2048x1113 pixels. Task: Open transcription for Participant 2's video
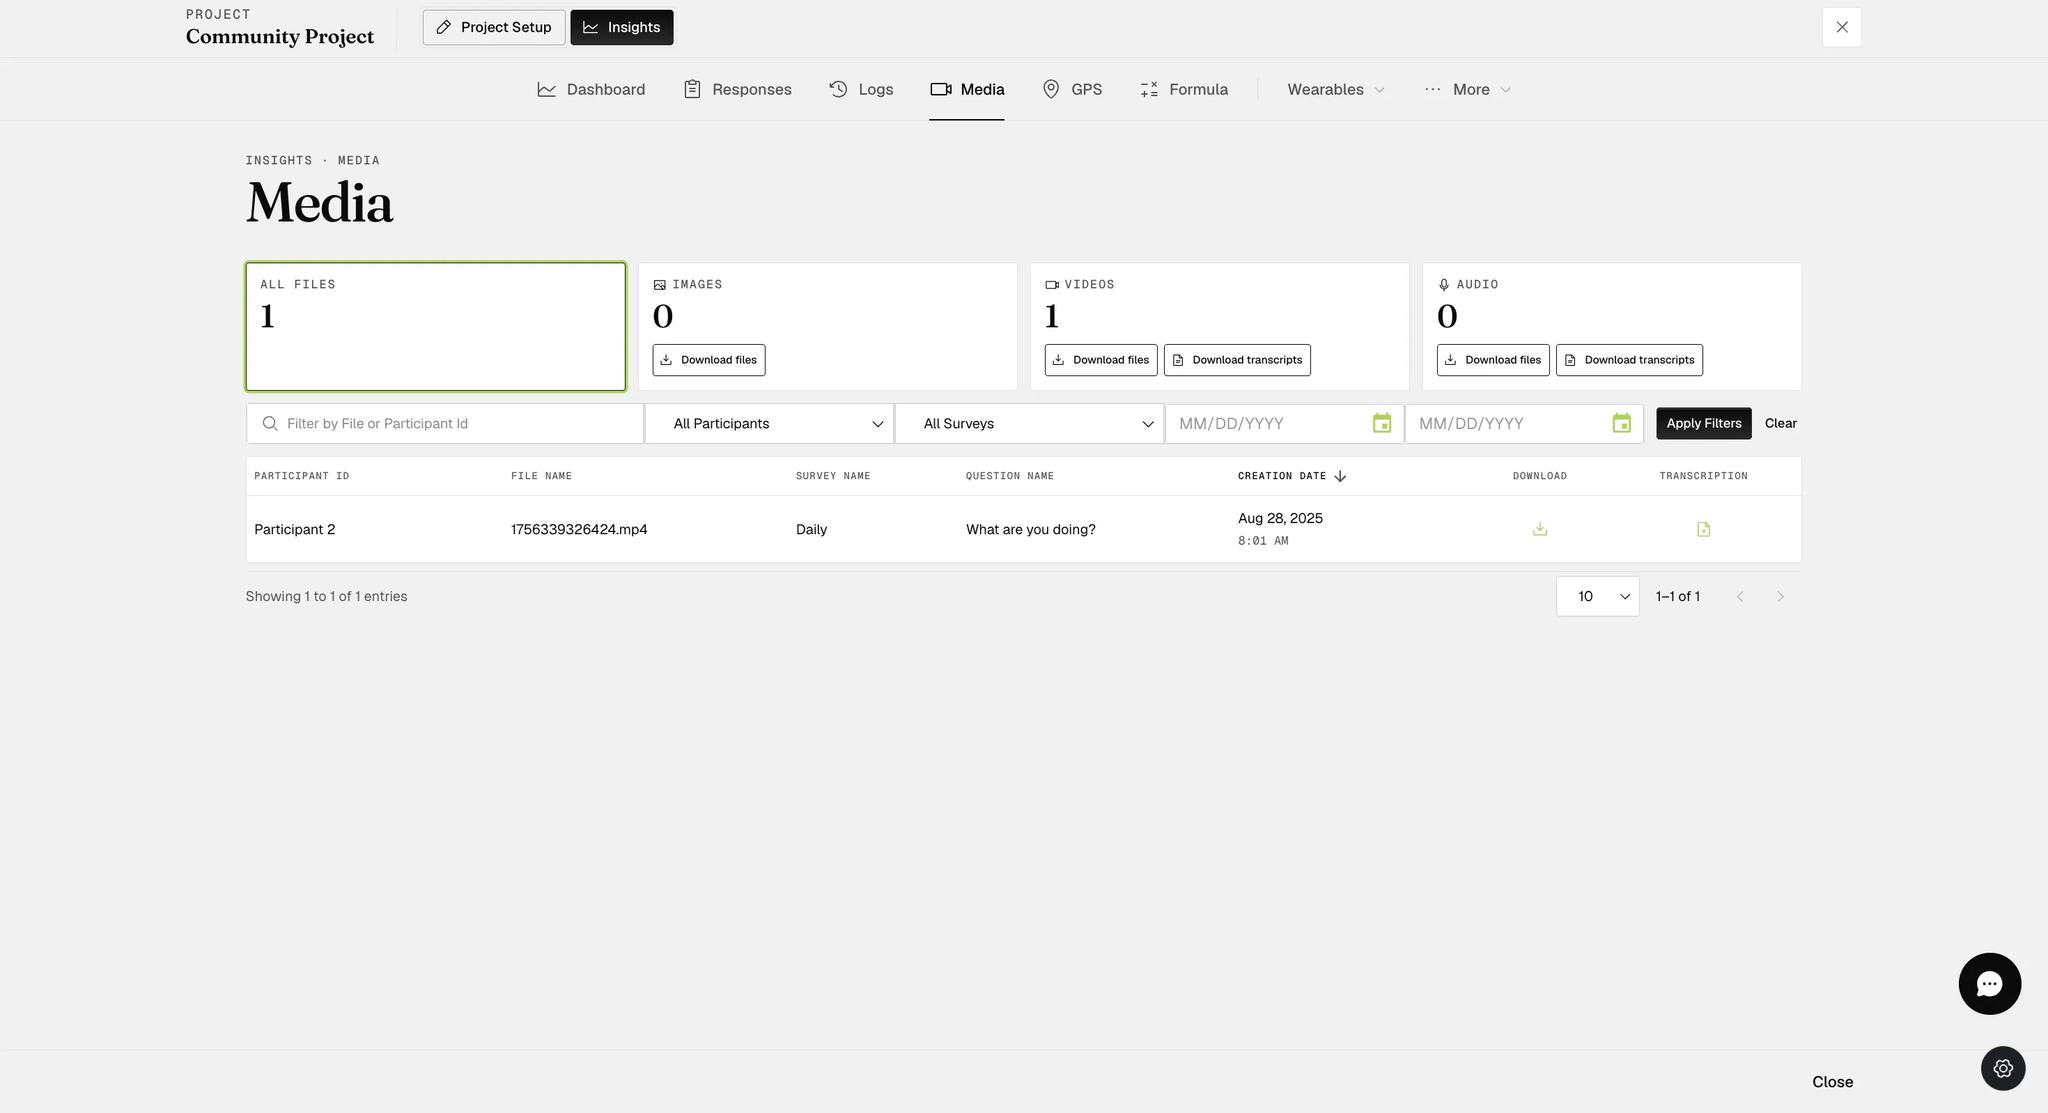point(1704,529)
